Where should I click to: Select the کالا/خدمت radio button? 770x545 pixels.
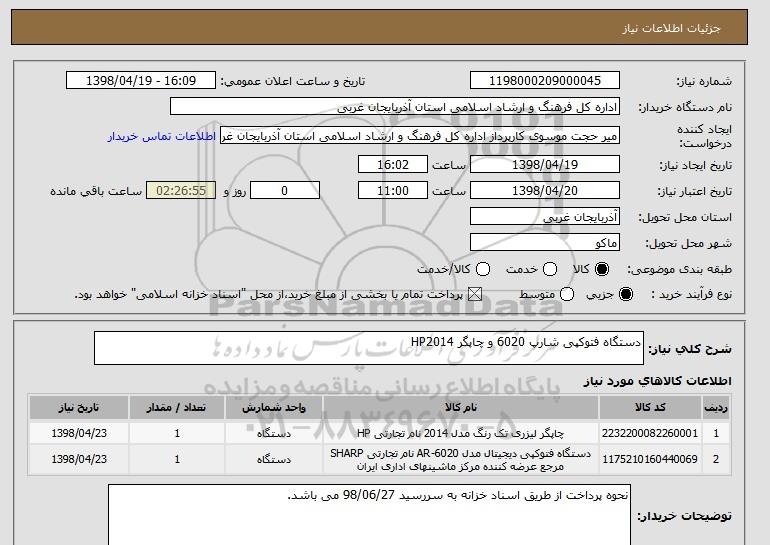tap(483, 269)
